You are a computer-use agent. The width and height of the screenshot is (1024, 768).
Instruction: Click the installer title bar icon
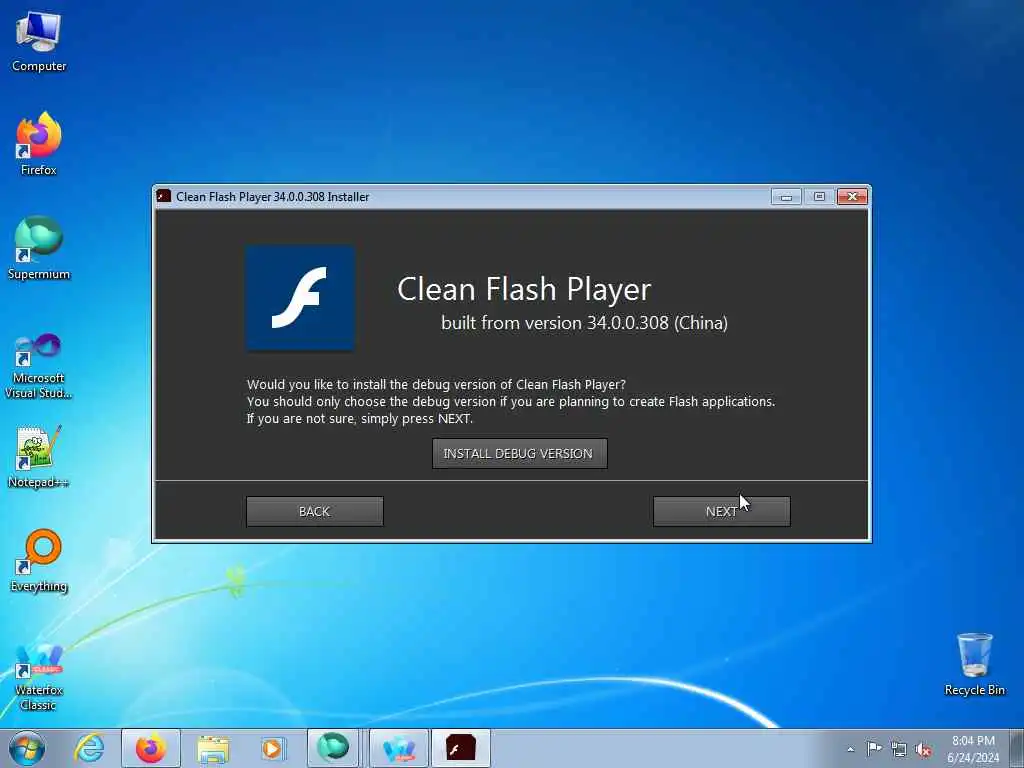164,197
